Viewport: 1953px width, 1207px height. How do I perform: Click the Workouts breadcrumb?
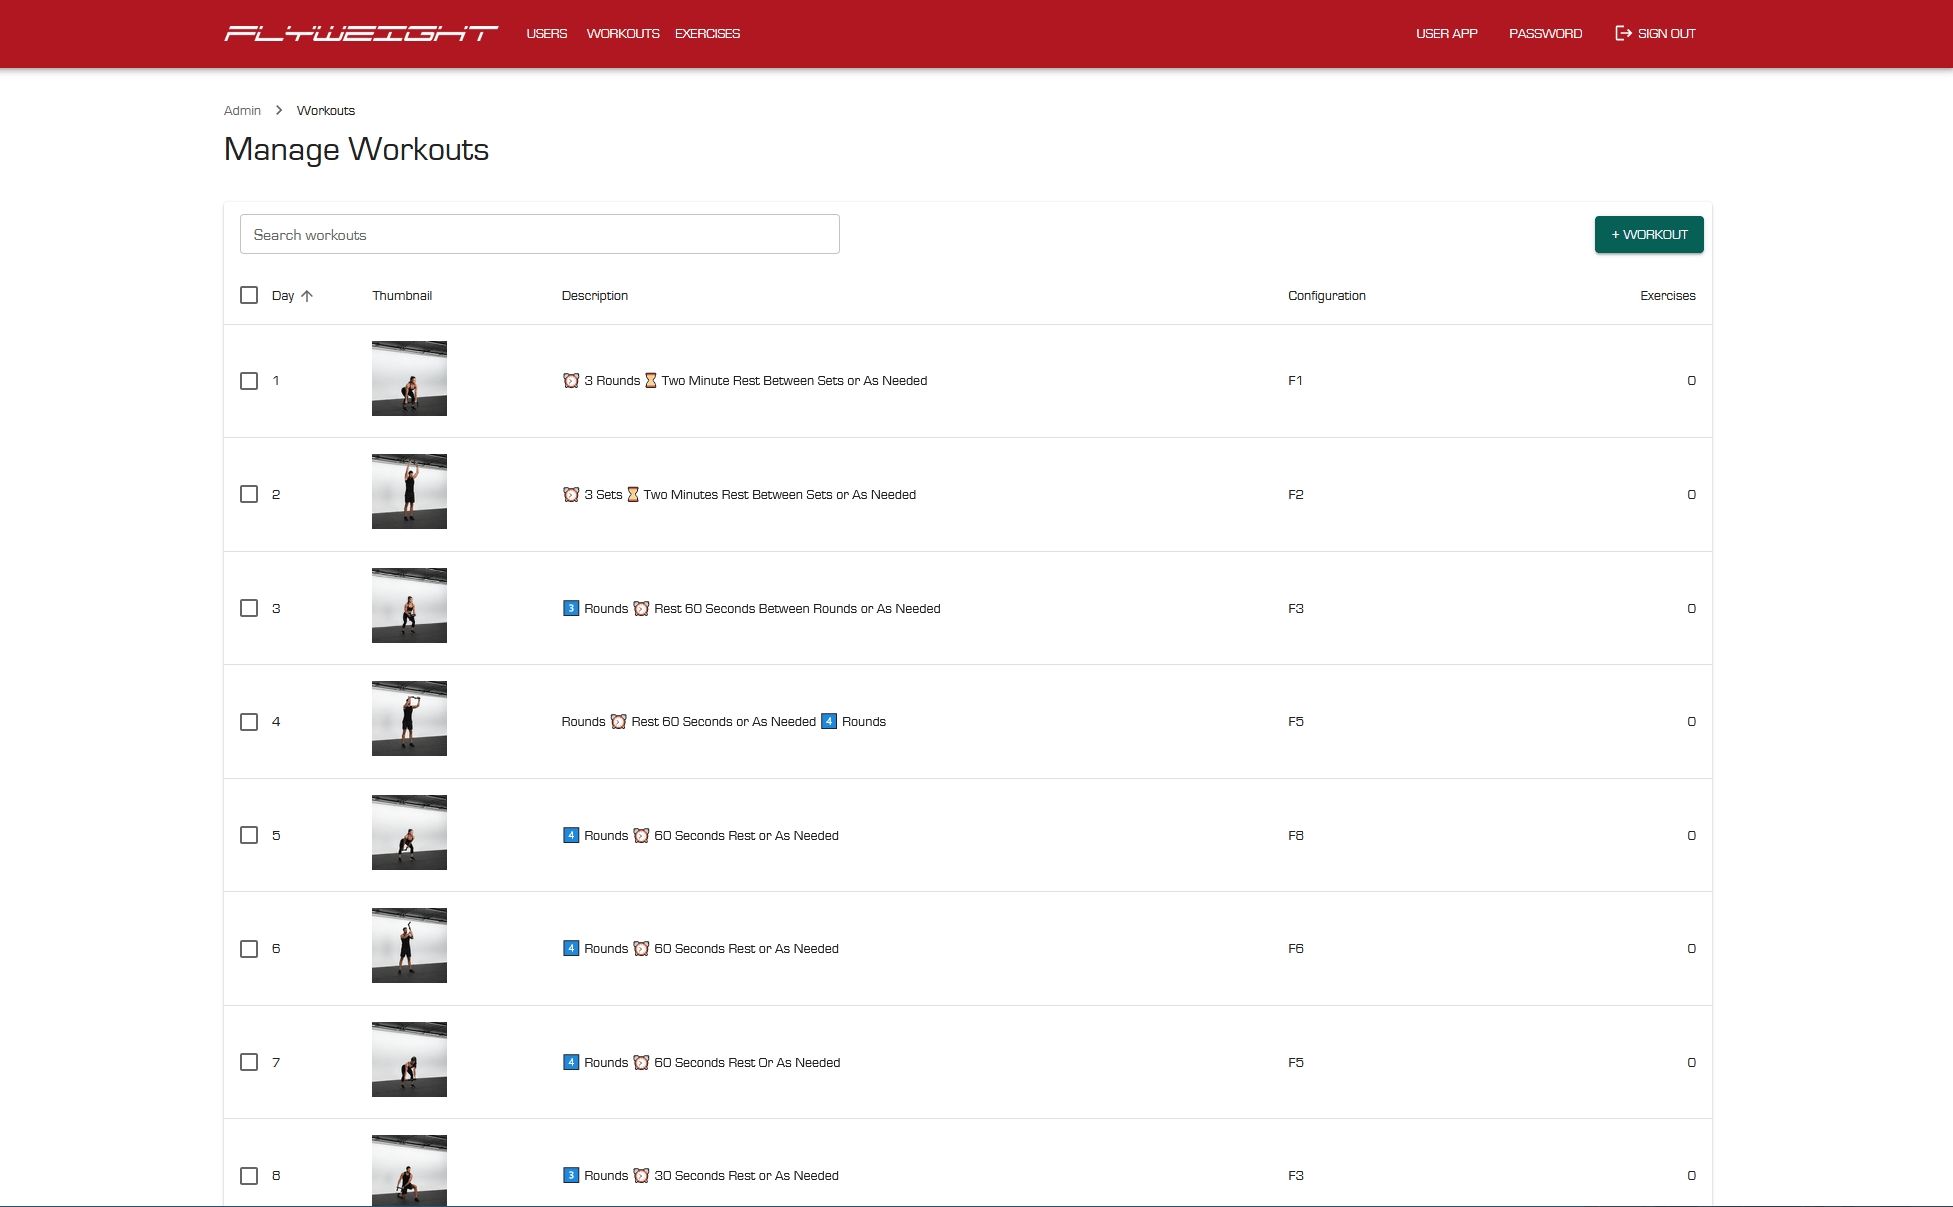(x=326, y=110)
